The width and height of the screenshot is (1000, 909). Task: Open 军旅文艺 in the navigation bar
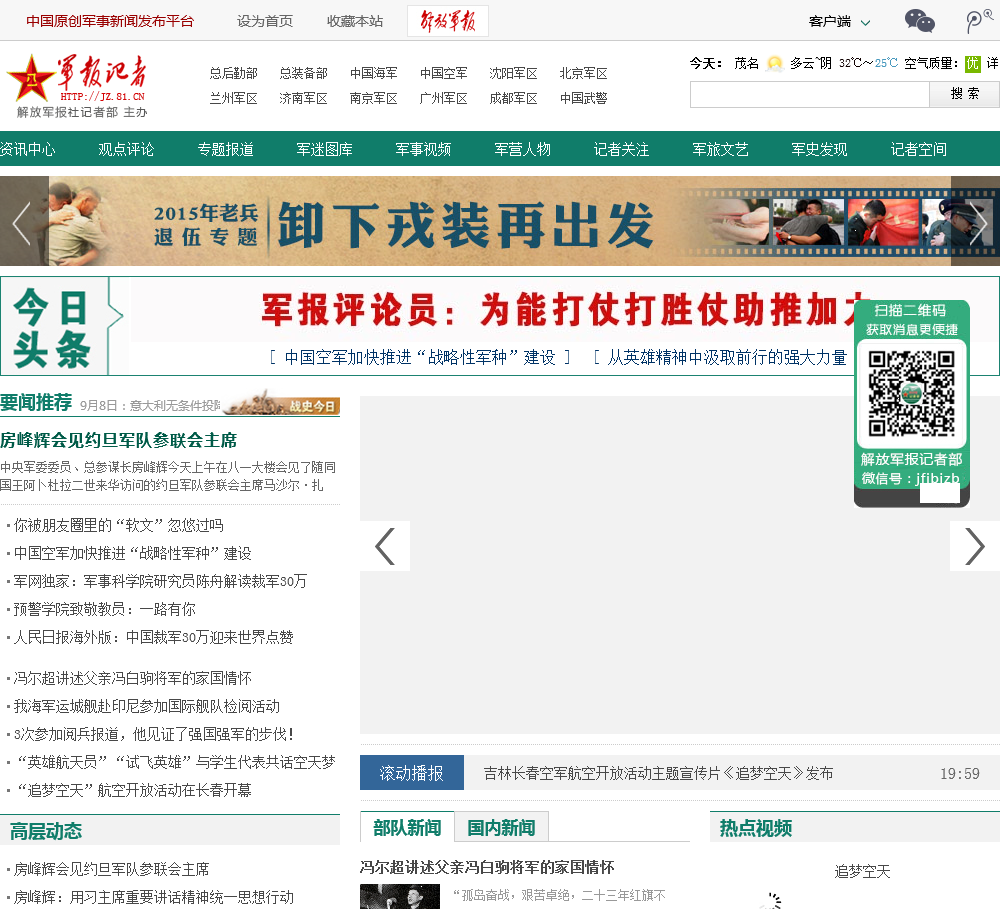pos(720,149)
